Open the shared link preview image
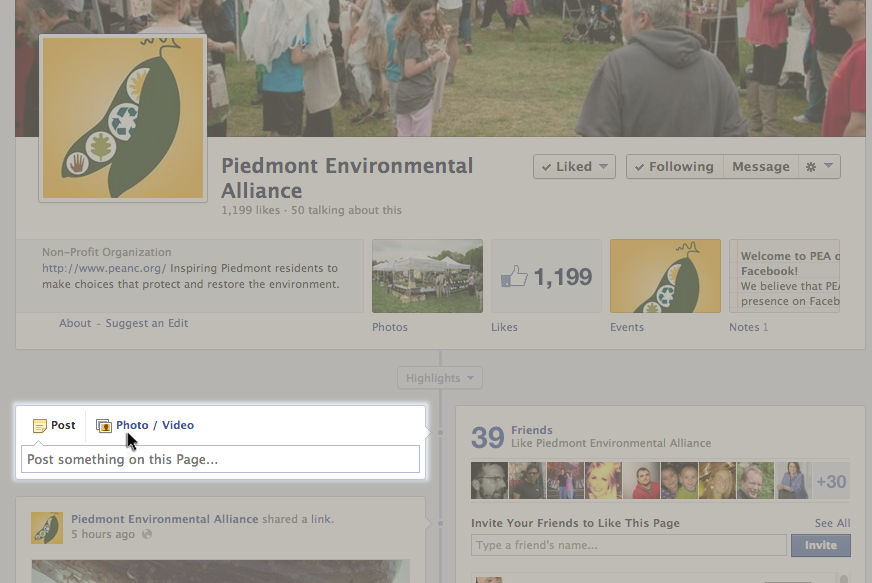This screenshot has width=872, height=583. coord(221,571)
